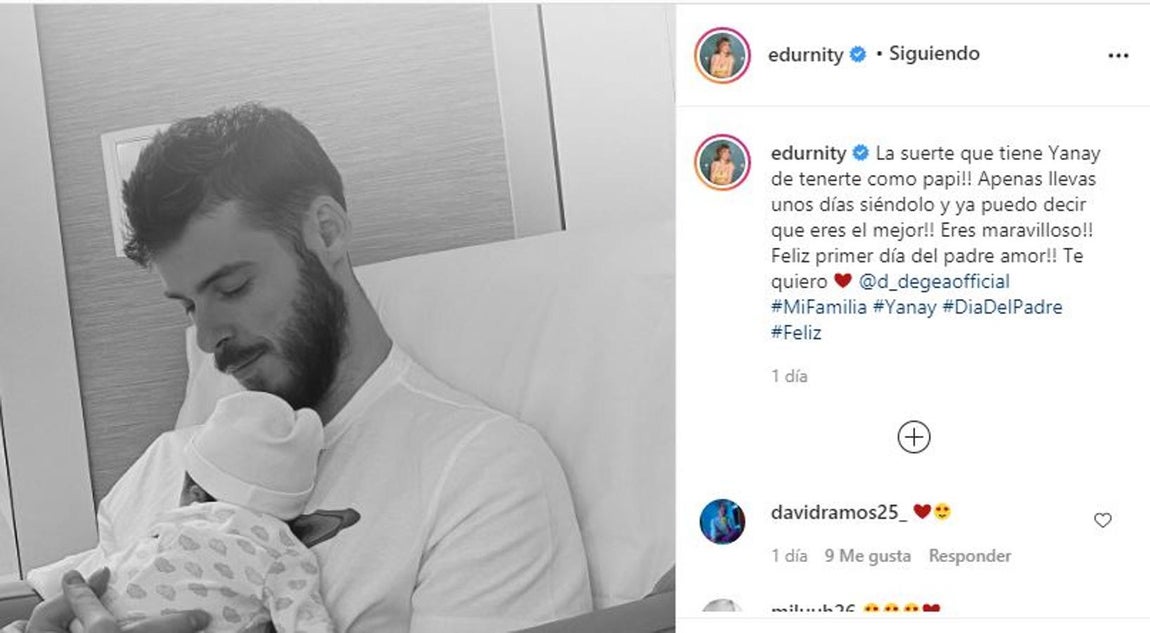The image size is (1150, 633).
Task: Open the #Feliz hashtag
Action: click(796, 332)
